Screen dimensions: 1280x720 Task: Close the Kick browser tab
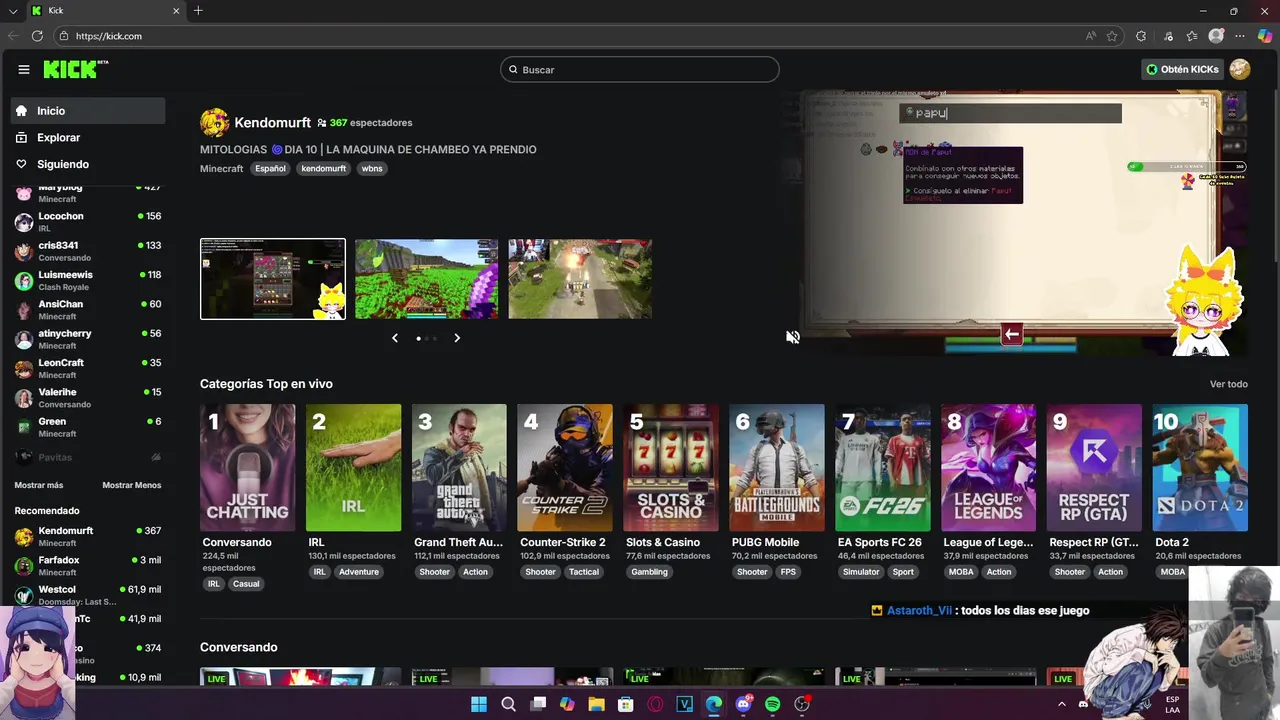click(x=176, y=11)
